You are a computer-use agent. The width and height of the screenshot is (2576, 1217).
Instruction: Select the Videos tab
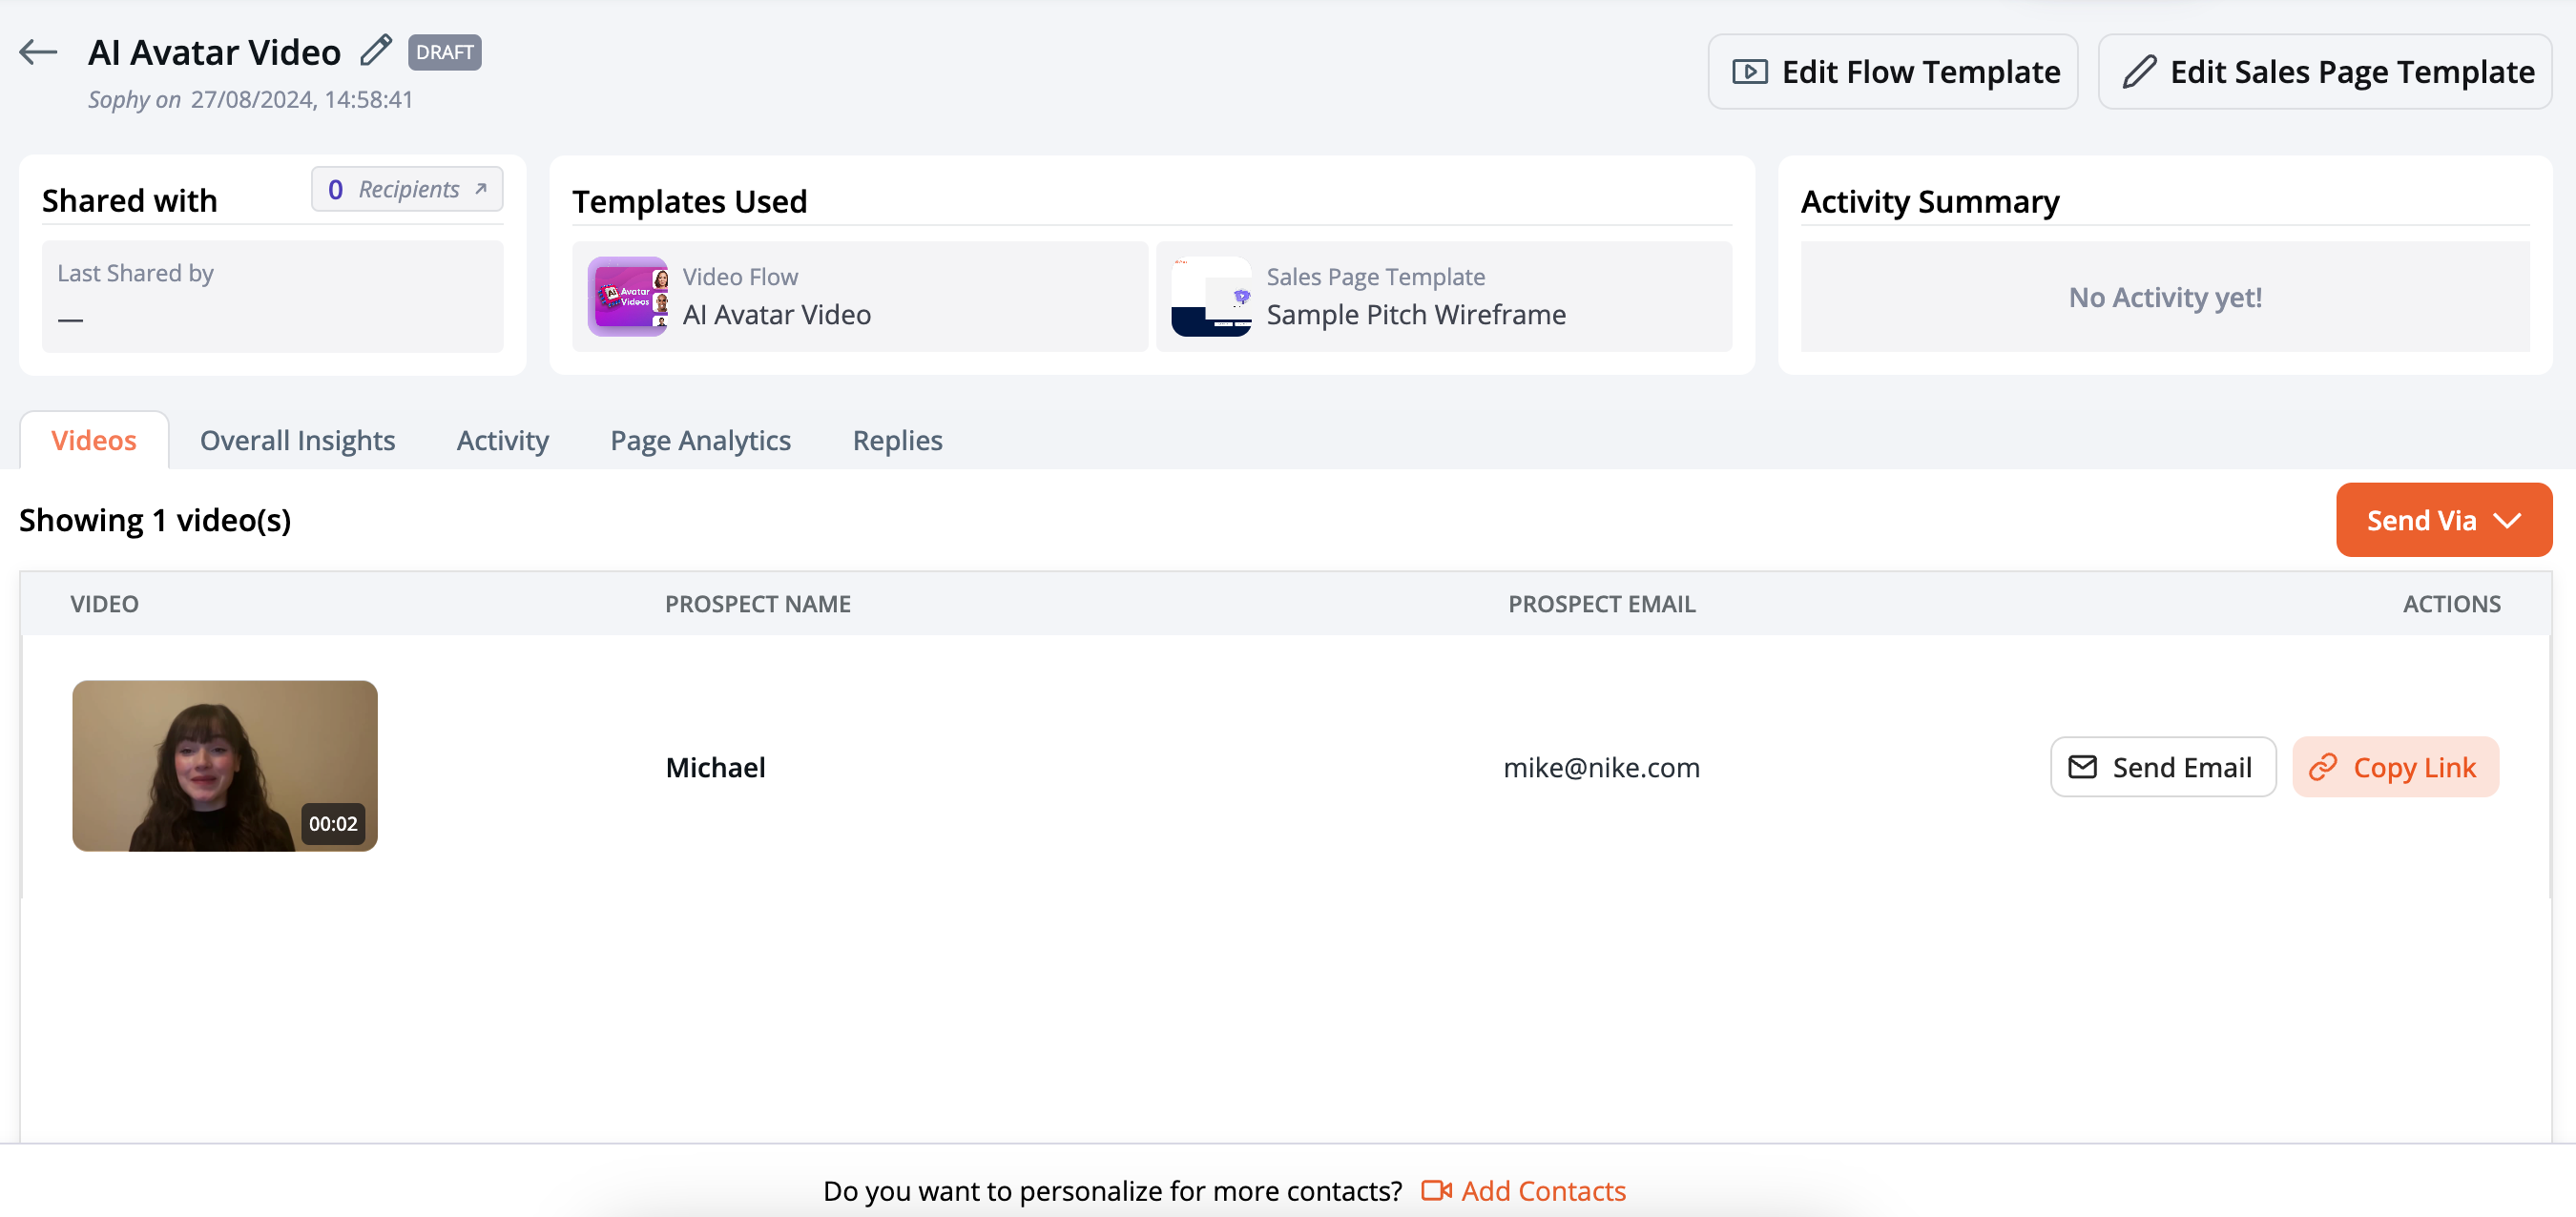(x=94, y=440)
